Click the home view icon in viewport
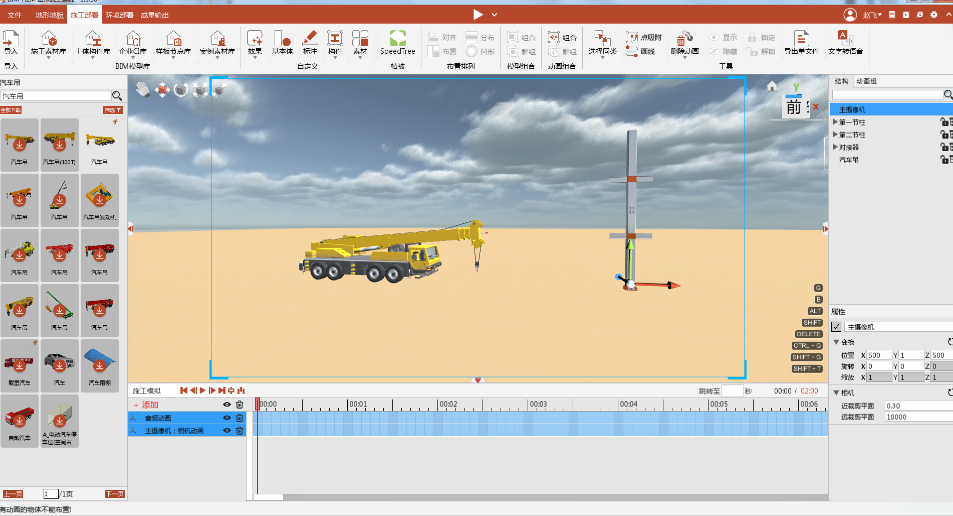The height and width of the screenshot is (516, 953). [772, 86]
